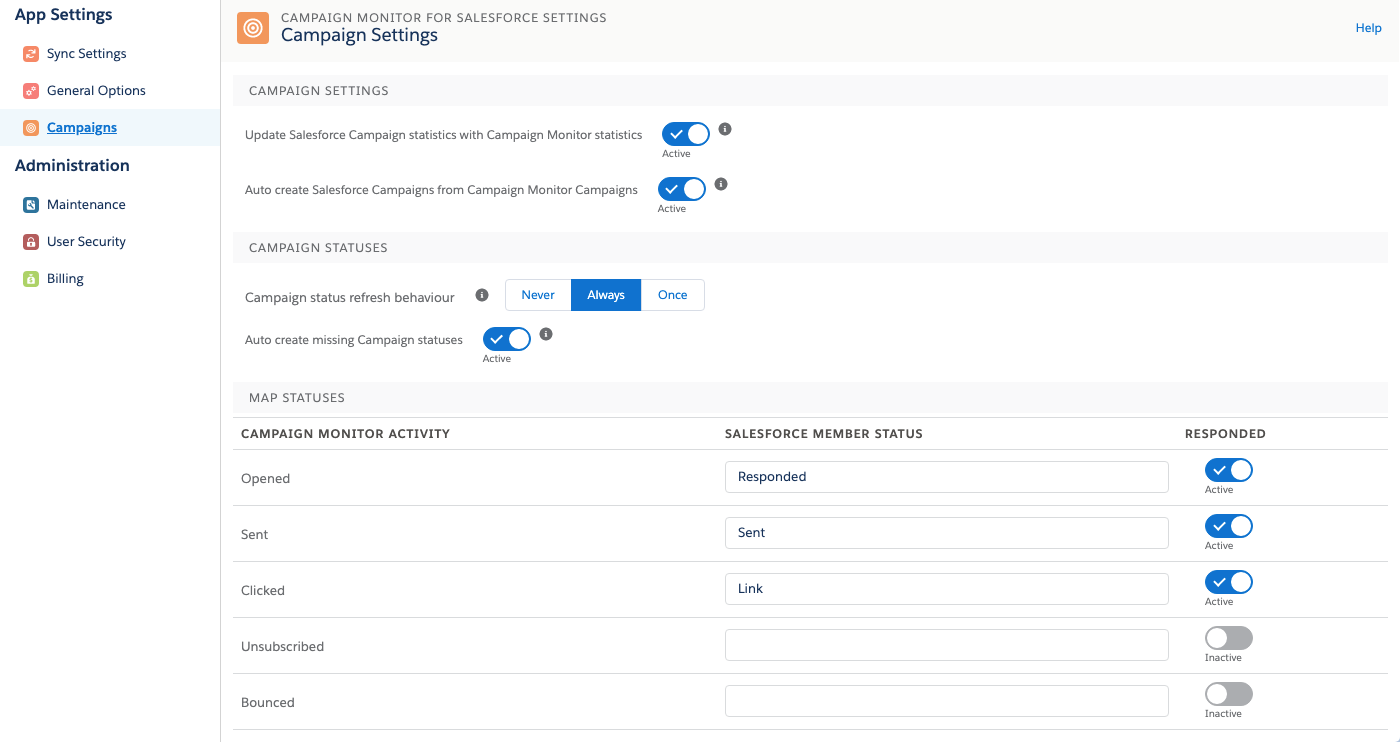
Task: Click the Unsubscribed activity label
Action: click(x=283, y=647)
